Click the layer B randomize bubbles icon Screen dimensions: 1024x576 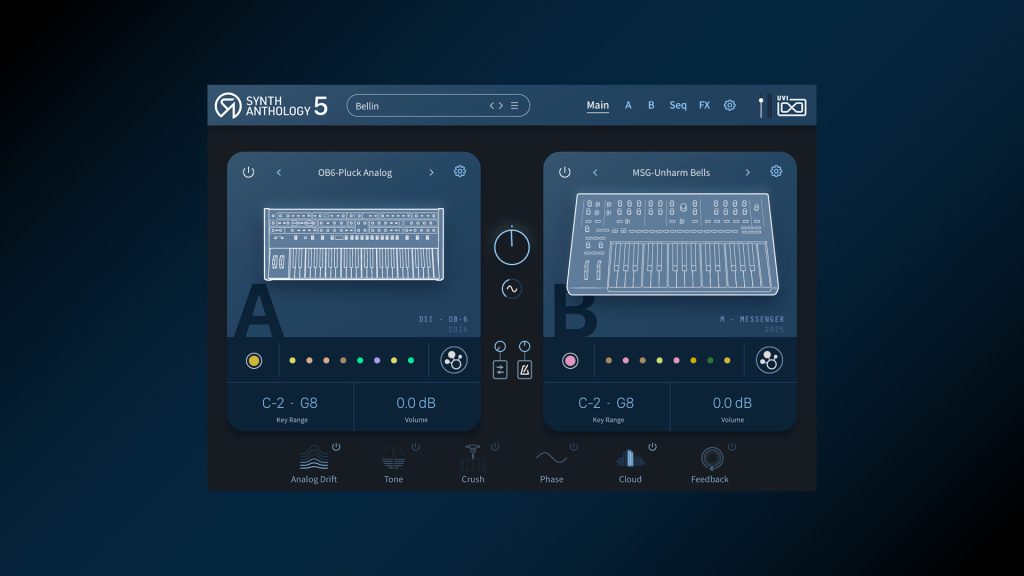point(769,360)
